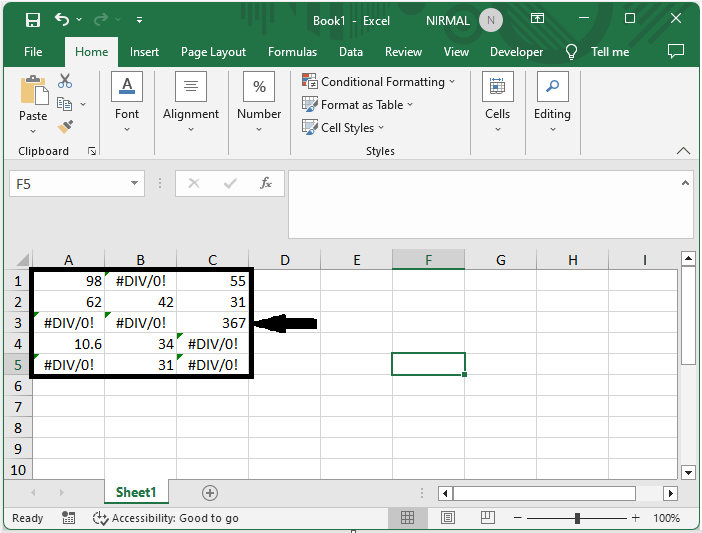Switch to the Insert tab
Image resolution: width=702 pixels, height=533 pixels.
tap(144, 52)
